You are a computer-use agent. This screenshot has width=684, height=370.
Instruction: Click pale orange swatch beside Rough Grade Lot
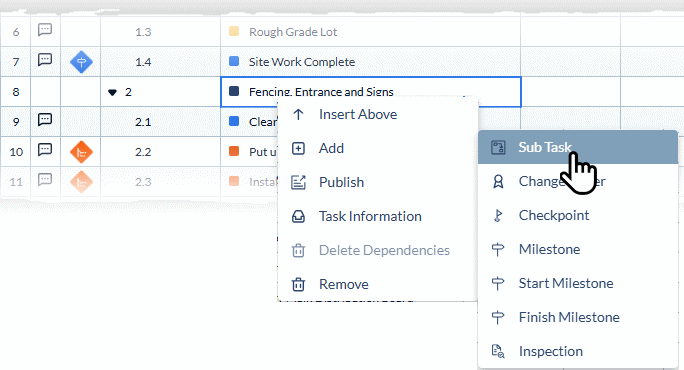tap(234, 31)
